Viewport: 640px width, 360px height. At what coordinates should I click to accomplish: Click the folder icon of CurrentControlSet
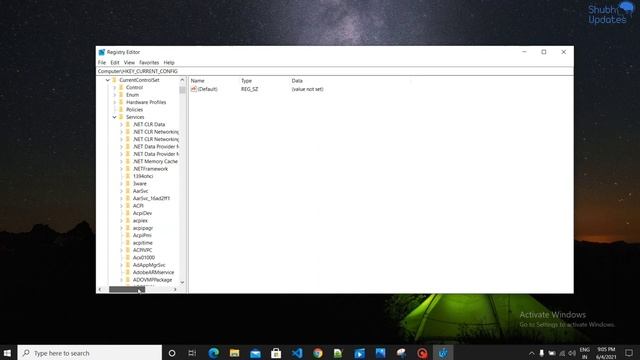tap(115, 80)
